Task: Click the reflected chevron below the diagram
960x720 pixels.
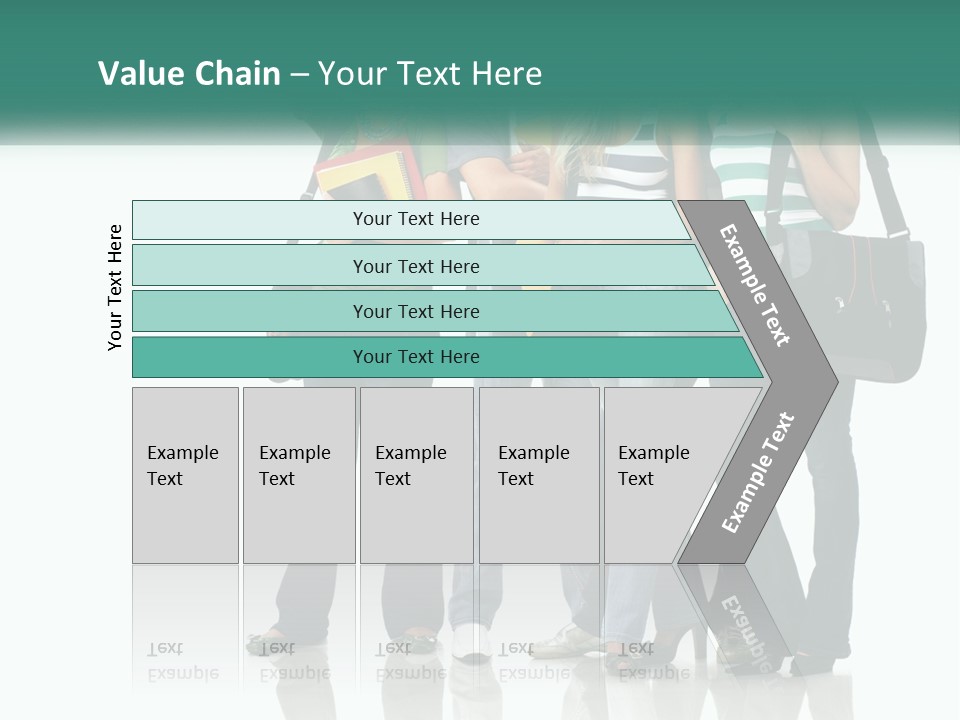Action: point(735,618)
